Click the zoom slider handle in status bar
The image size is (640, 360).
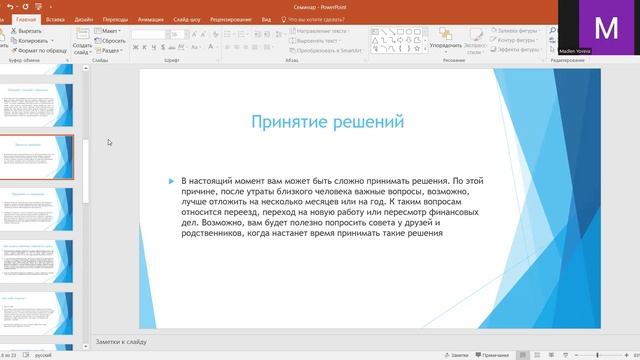tap(597, 355)
